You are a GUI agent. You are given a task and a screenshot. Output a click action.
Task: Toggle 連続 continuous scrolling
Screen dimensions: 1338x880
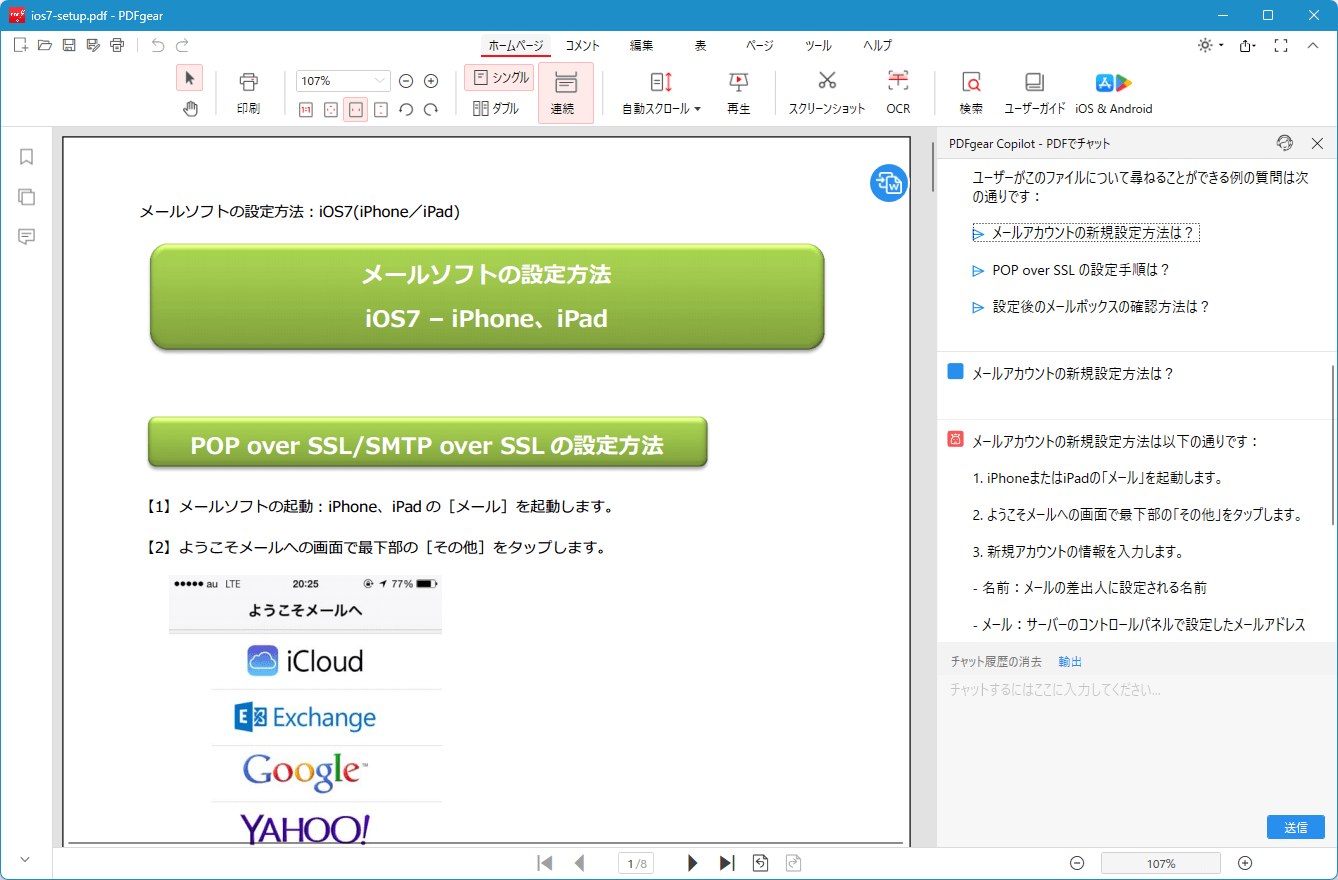(566, 93)
